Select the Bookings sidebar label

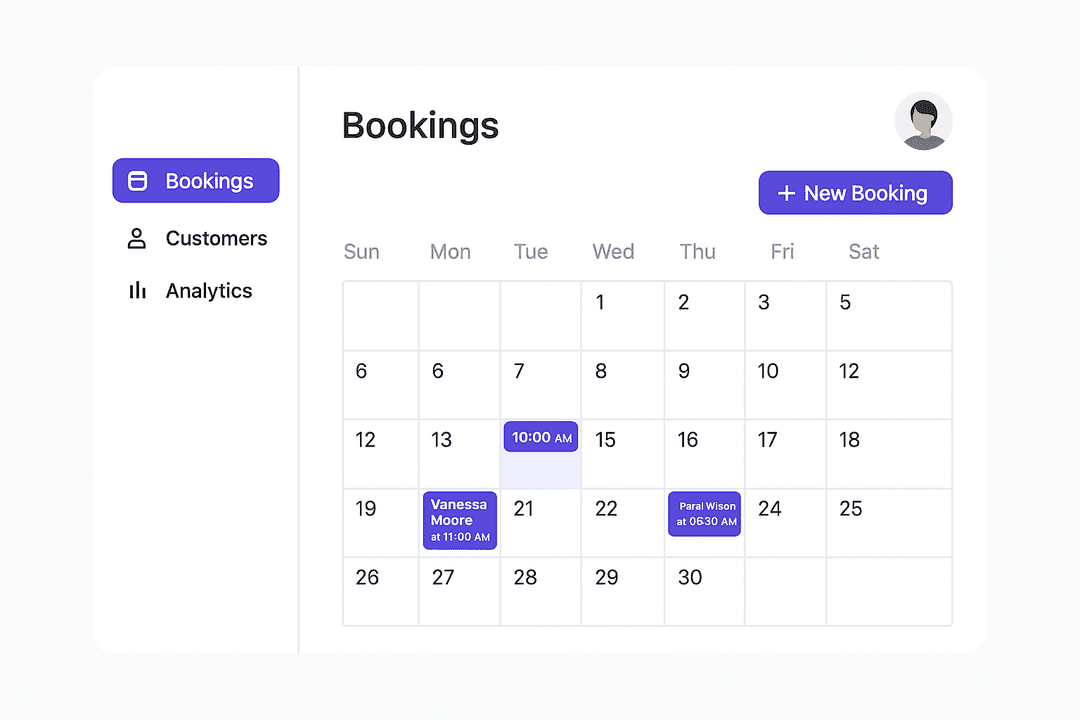point(209,181)
